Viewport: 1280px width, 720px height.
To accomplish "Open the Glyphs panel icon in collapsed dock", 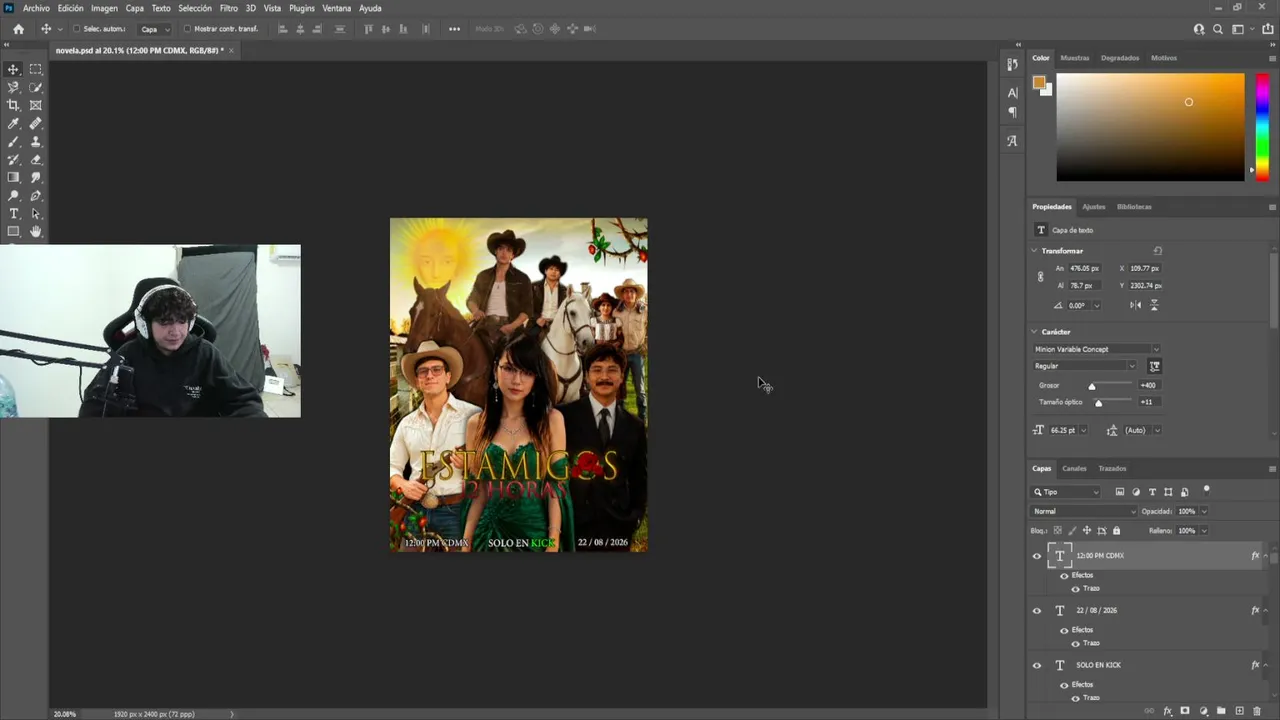I will (1012, 141).
